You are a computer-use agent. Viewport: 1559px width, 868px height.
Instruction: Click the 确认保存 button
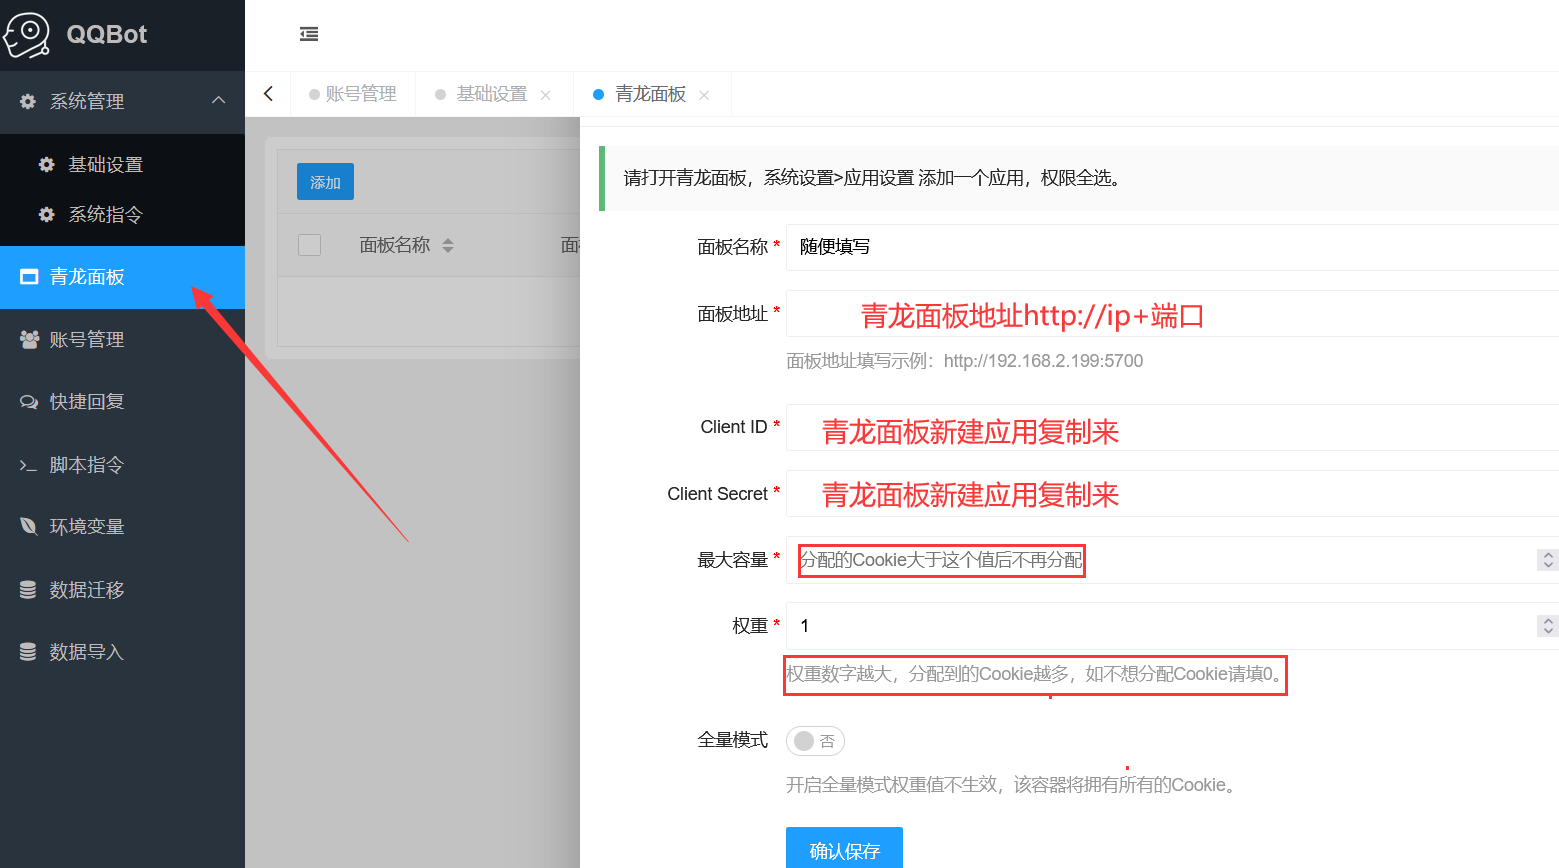pyautogui.click(x=844, y=850)
